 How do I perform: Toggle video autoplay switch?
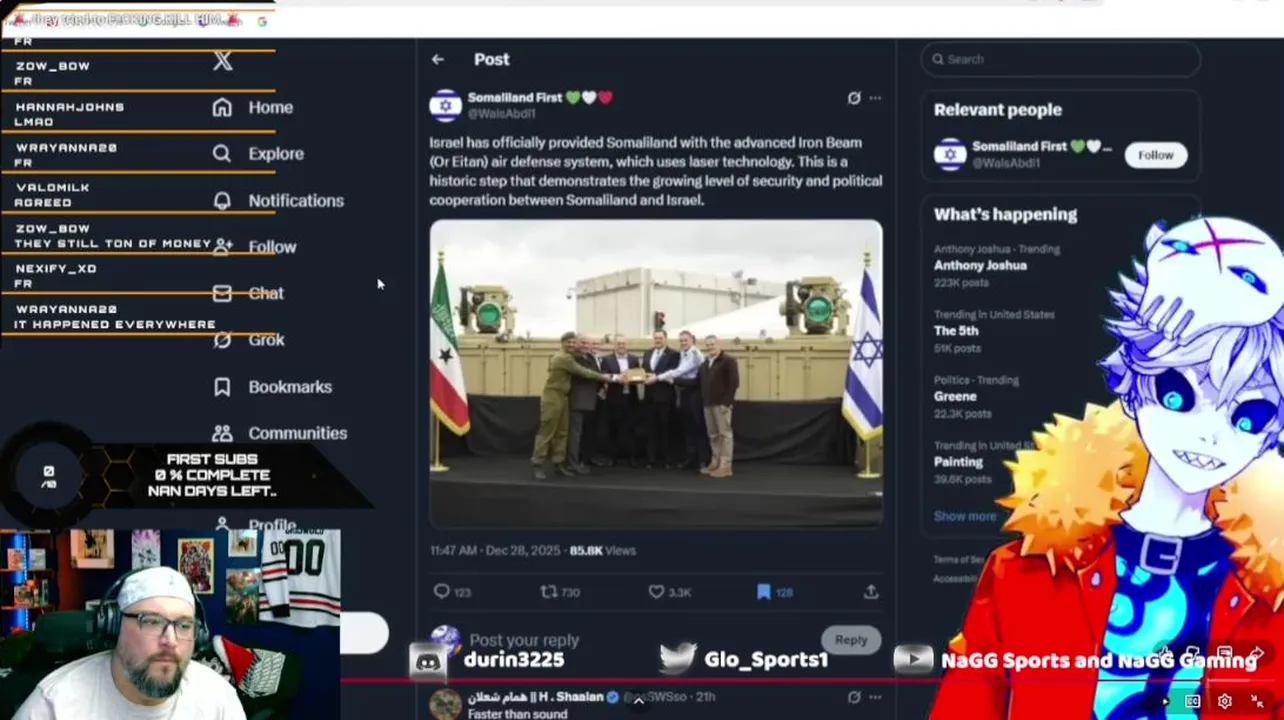[1164, 702]
